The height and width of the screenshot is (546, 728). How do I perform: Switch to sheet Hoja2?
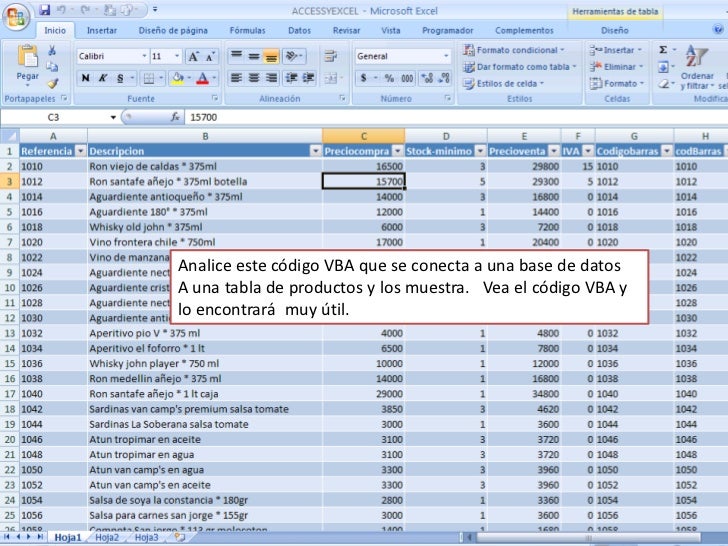point(107,537)
